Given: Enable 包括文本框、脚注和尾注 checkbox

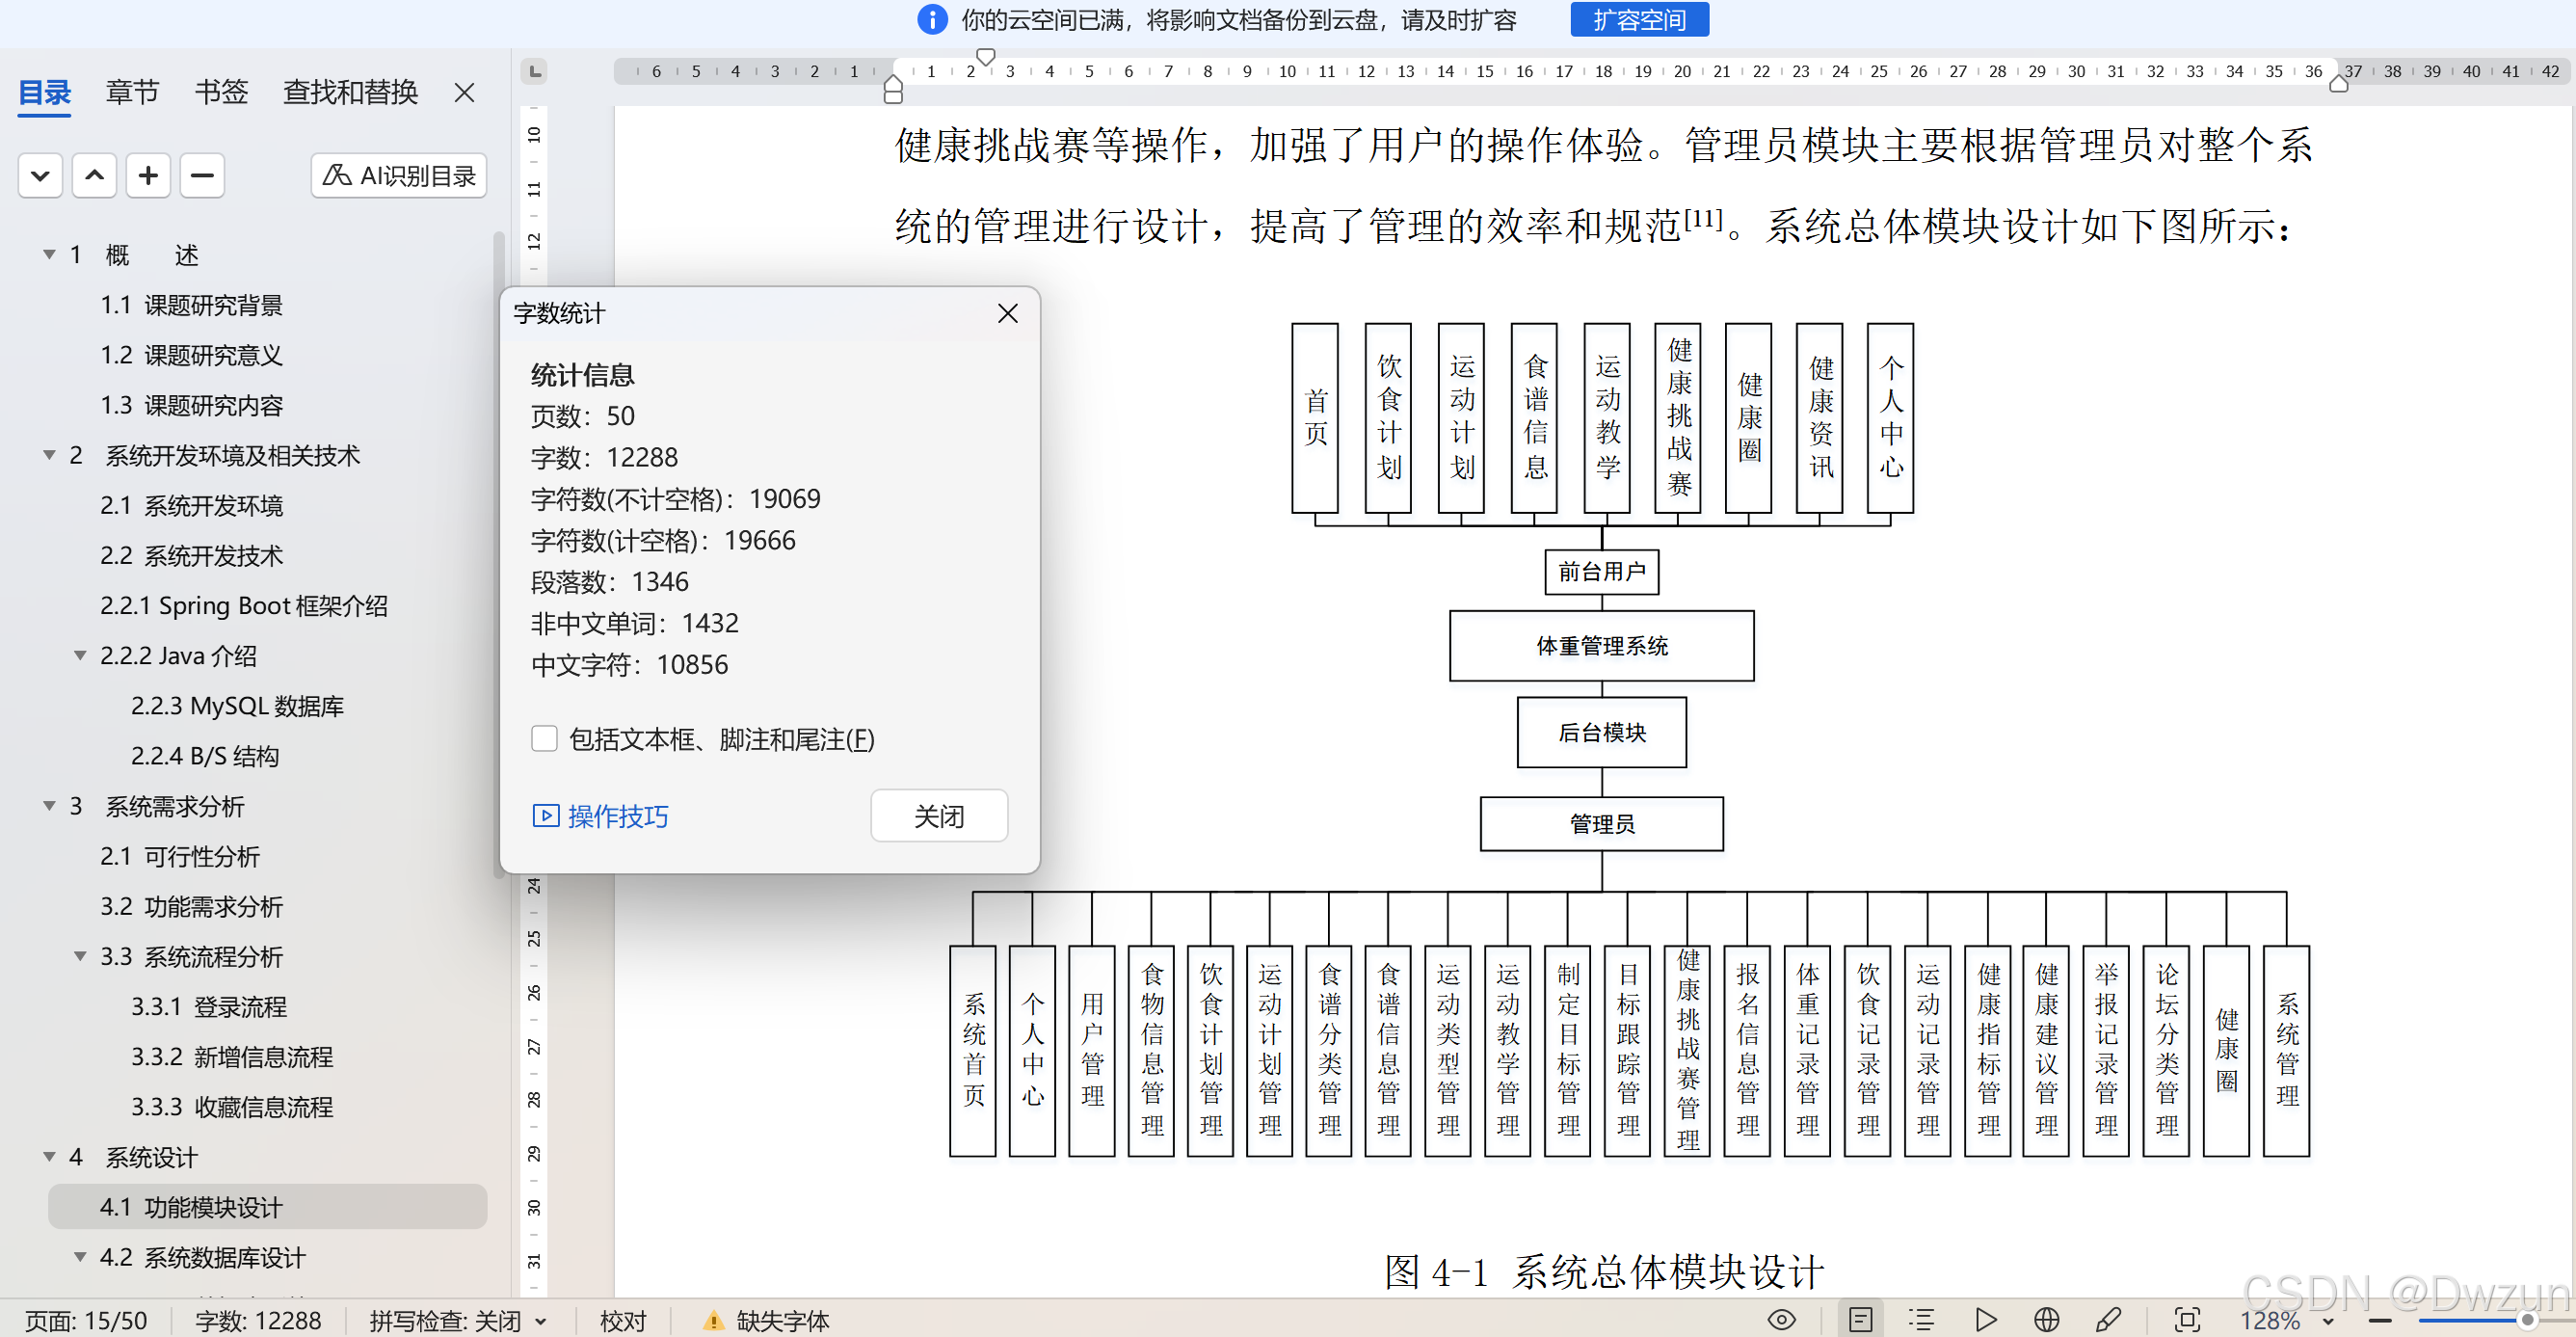Looking at the screenshot, I should [544, 739].
